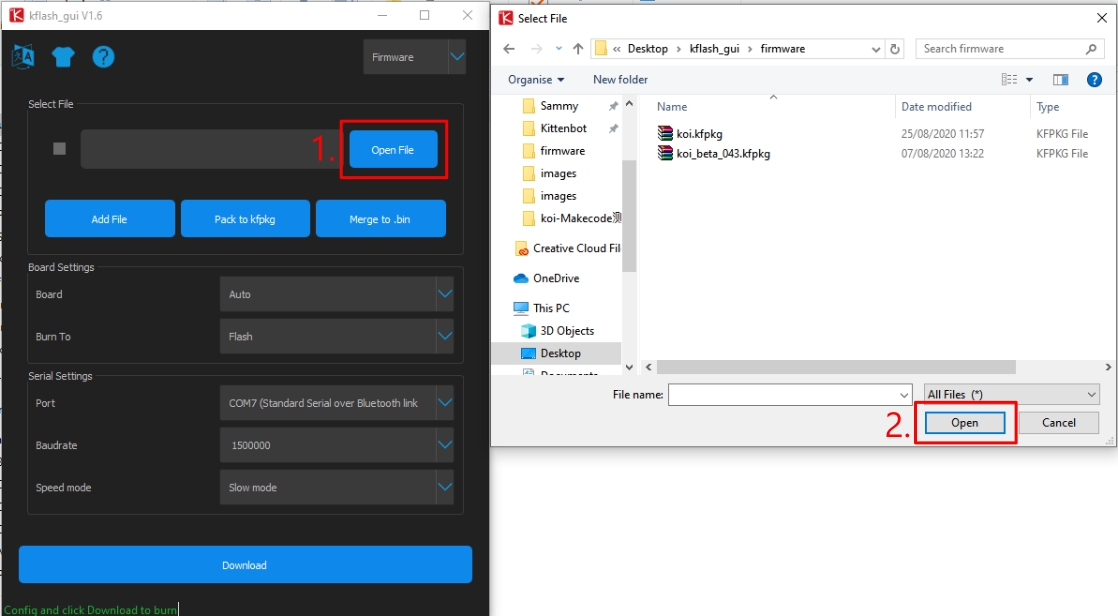Screen dimensions: 1118x616
Task: Open the Board Auto dropdown
Action: coord(444,294)
